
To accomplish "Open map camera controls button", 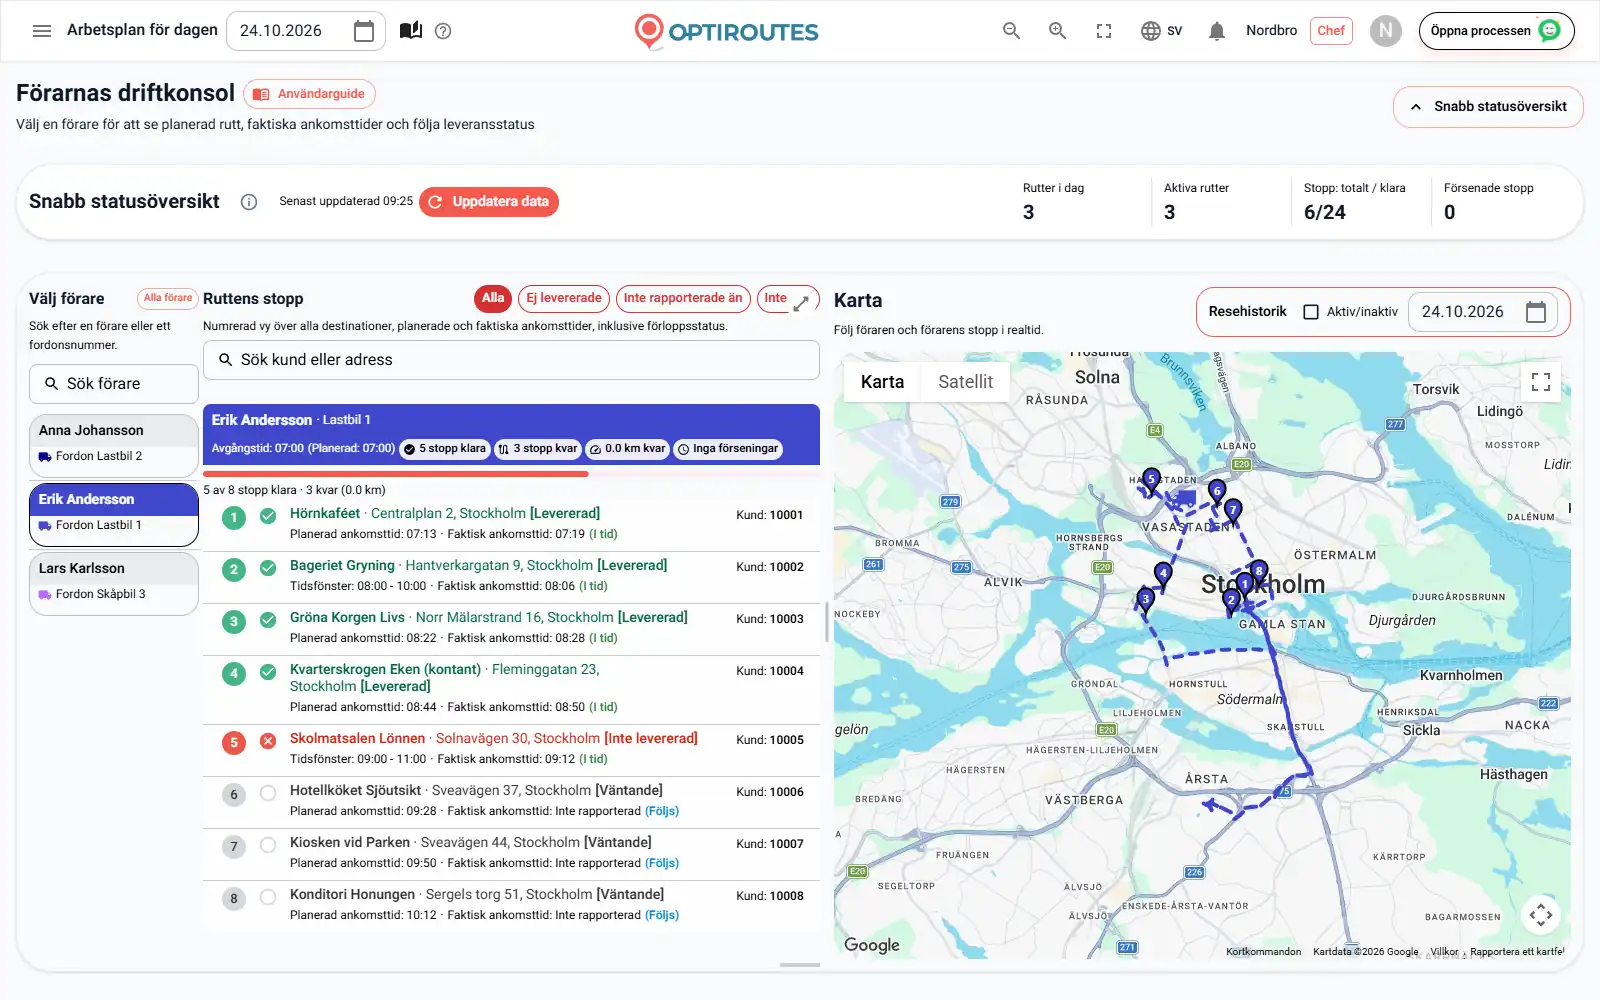I will [x=1541, y=914].
